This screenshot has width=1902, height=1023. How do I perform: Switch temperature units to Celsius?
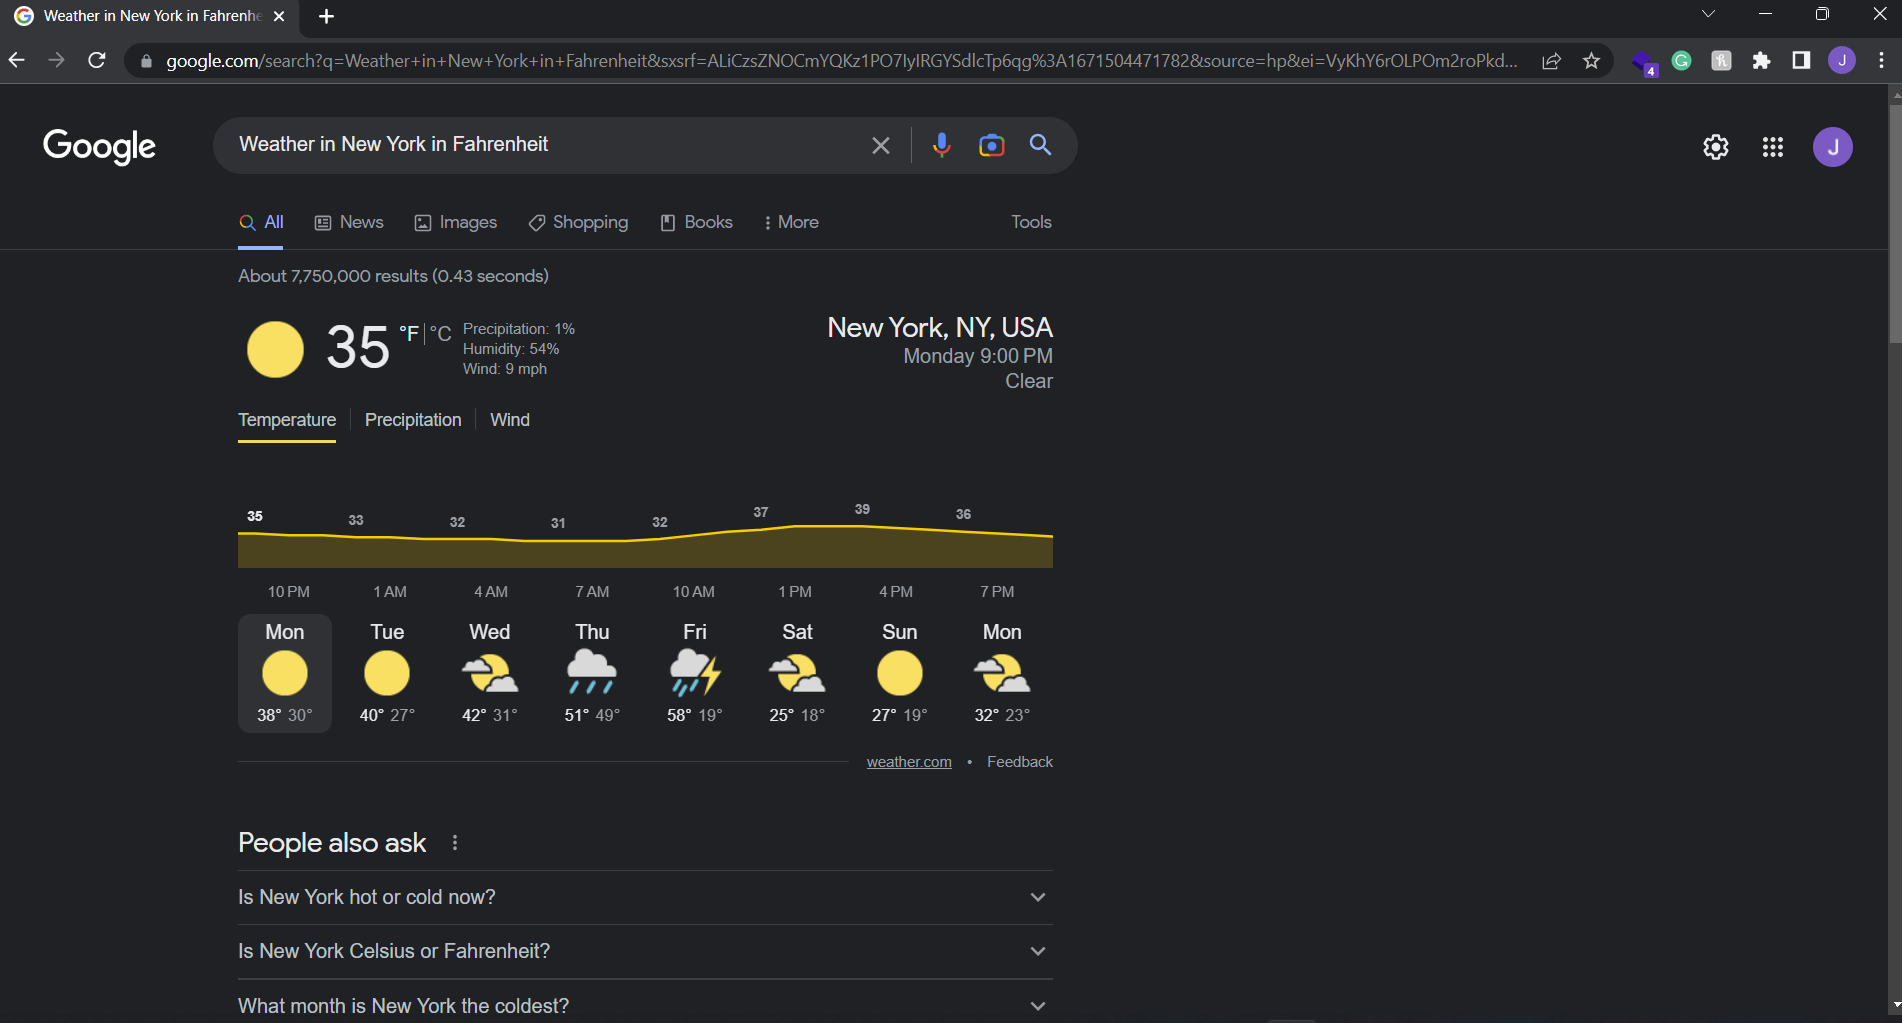tap(441, 334)
